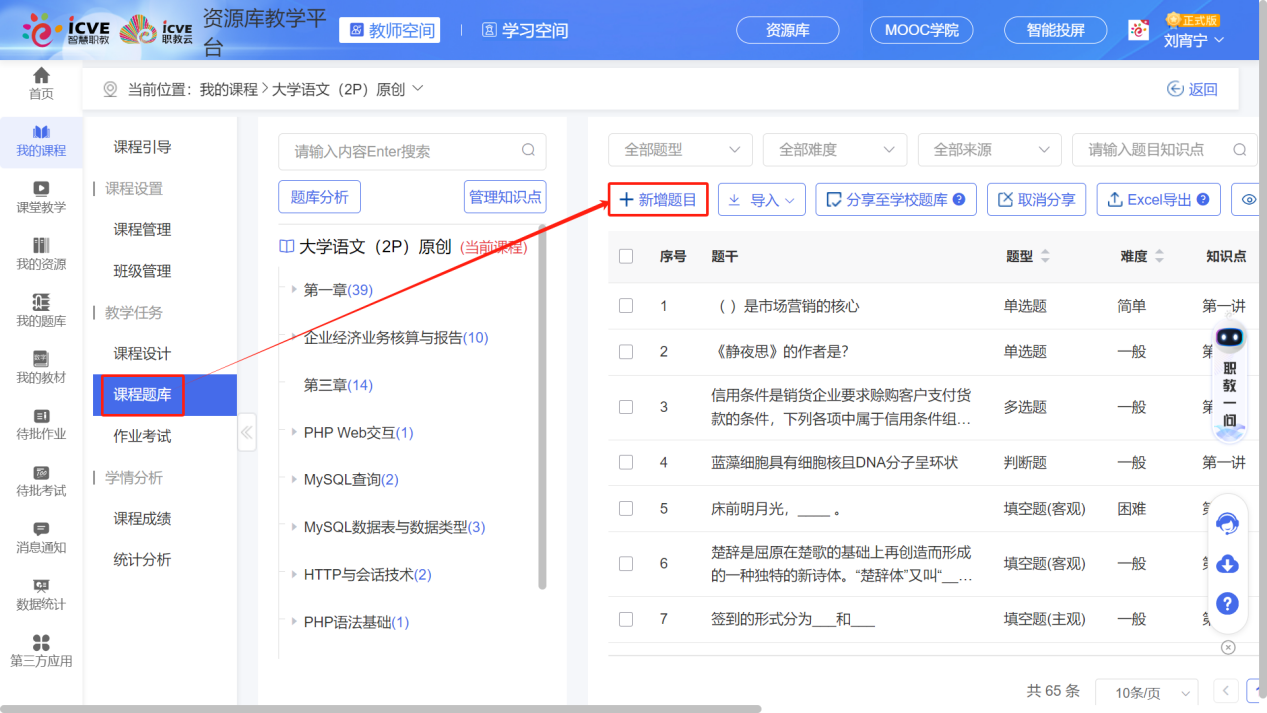Click the floating help question-mark icon
1267x713 pixels.
point(1227,604)
